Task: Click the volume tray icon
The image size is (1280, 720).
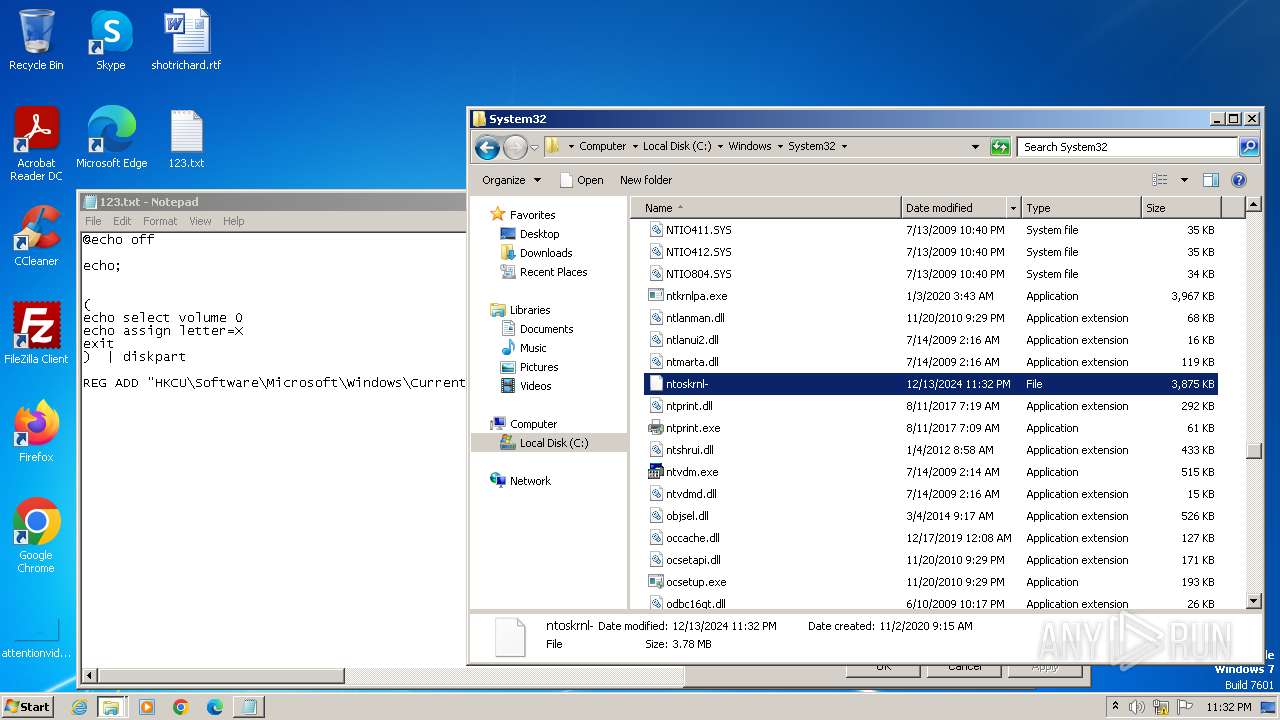Action: point(1137,707)
